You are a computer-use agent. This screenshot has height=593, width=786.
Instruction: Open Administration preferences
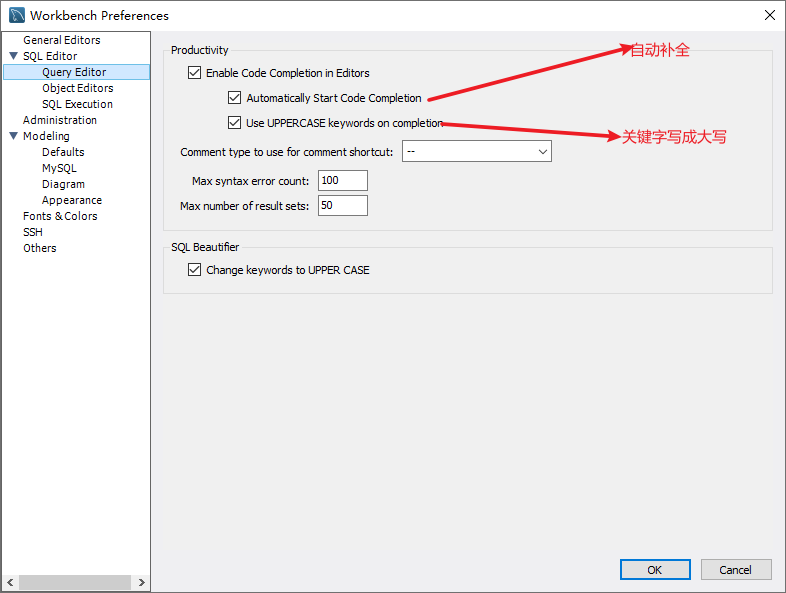(x=60, y=120)
